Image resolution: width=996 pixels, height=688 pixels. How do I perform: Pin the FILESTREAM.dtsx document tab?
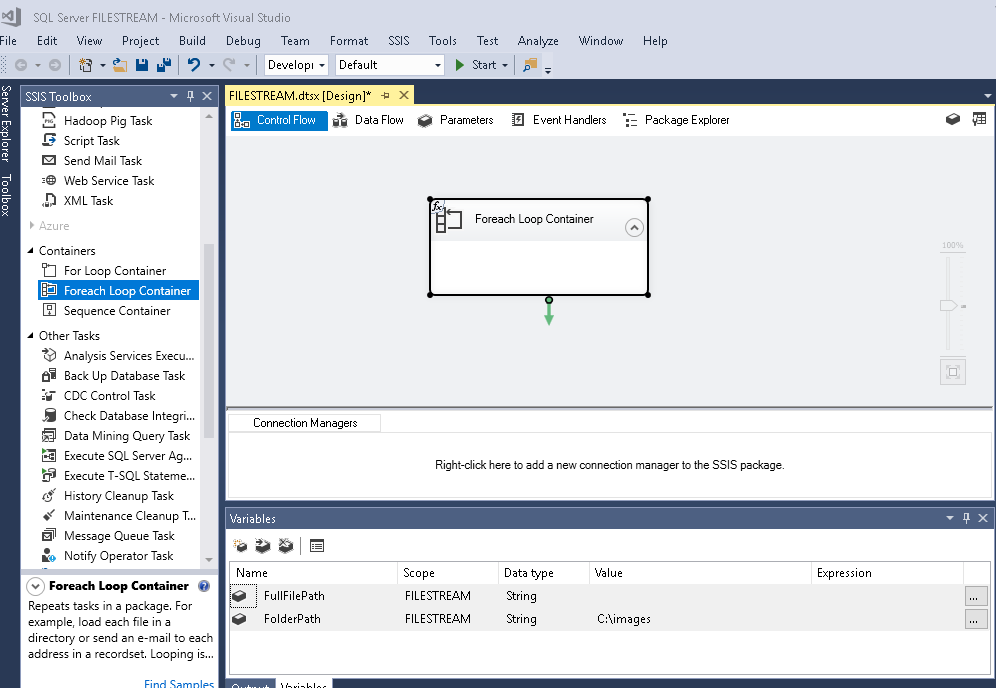385,95
